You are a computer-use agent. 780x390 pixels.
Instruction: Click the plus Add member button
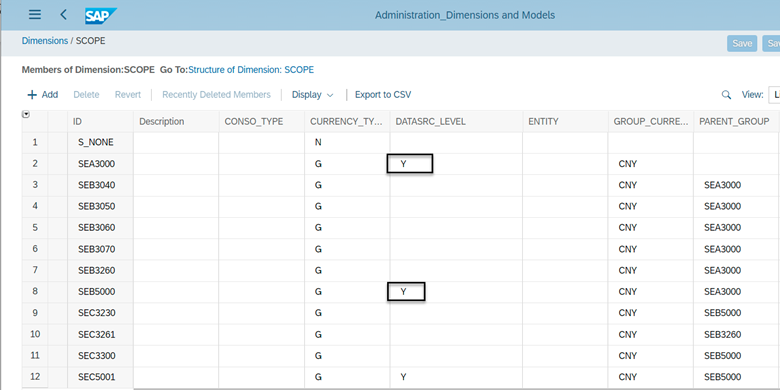pyautogui.click(x=43, y=95)
